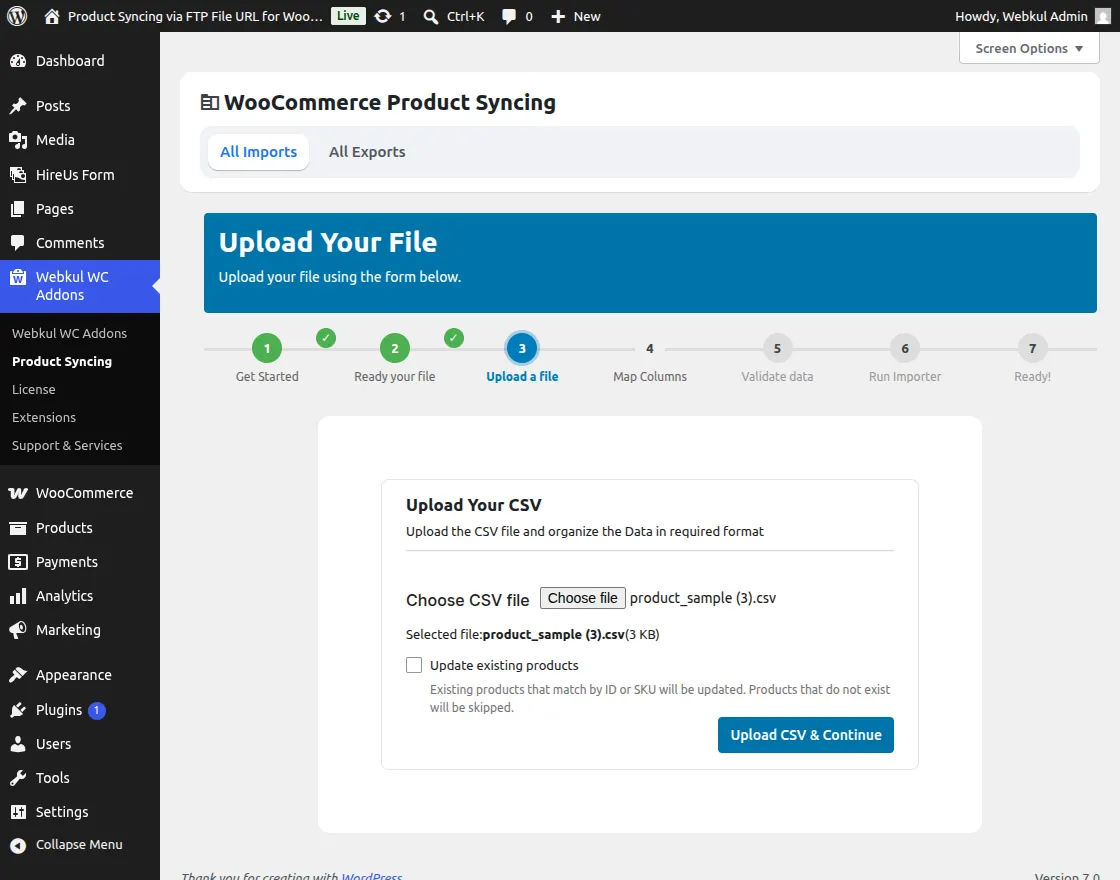Select step 3 Upload a file
The width and height of the screenshot is (1120, 880).
tap(522, 349)
